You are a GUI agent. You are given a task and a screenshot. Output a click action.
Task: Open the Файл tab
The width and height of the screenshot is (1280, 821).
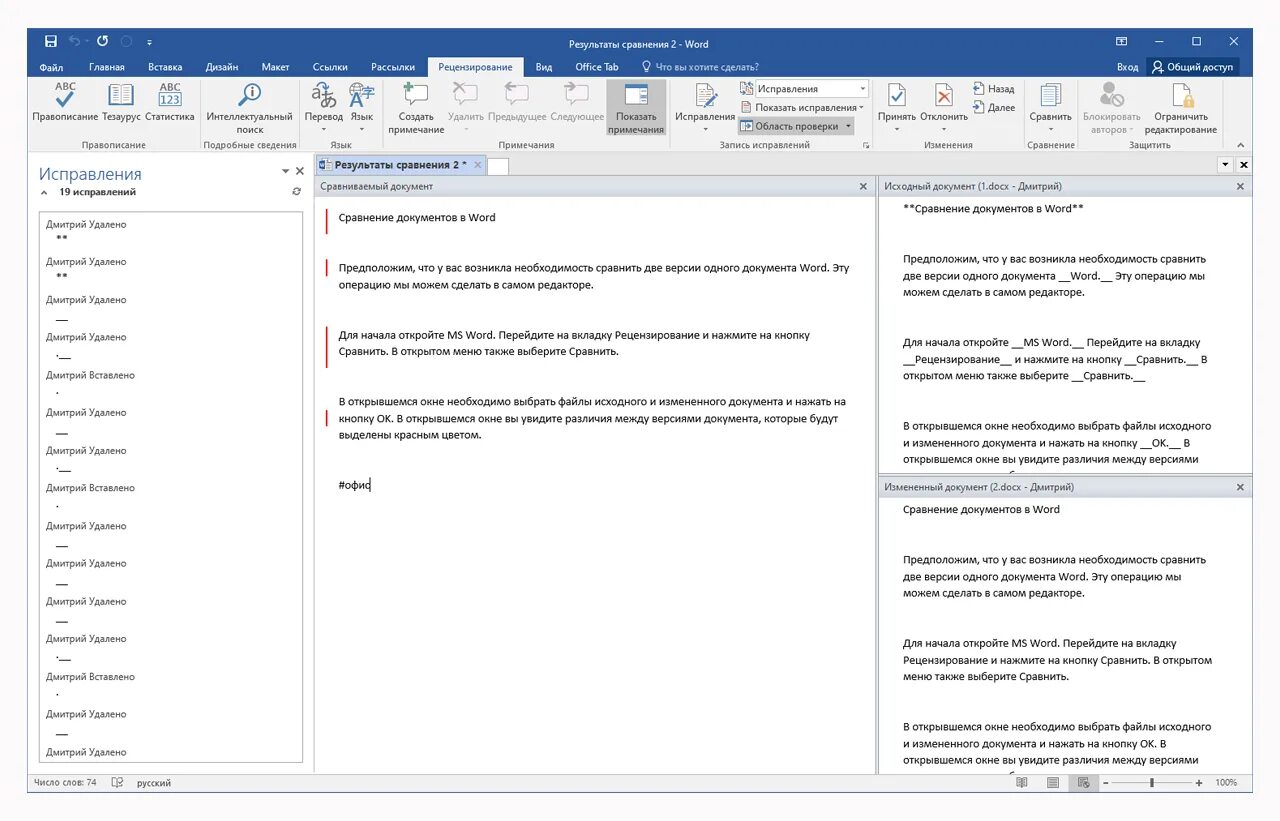point(51,67)
